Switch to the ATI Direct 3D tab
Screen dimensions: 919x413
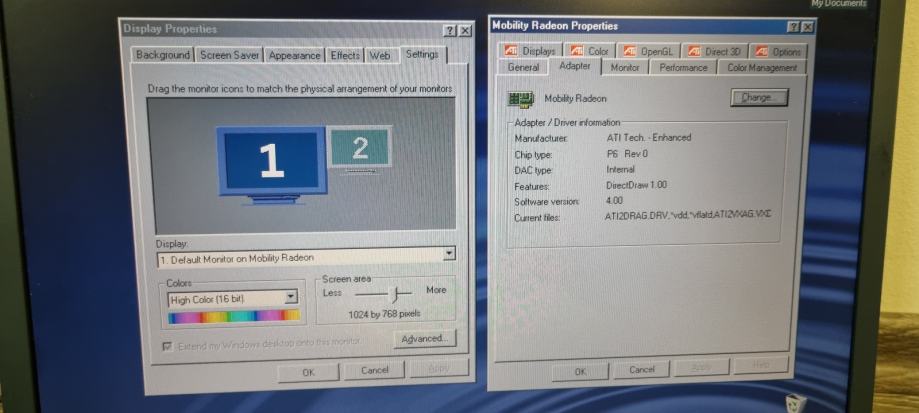[x=715, y=52]
